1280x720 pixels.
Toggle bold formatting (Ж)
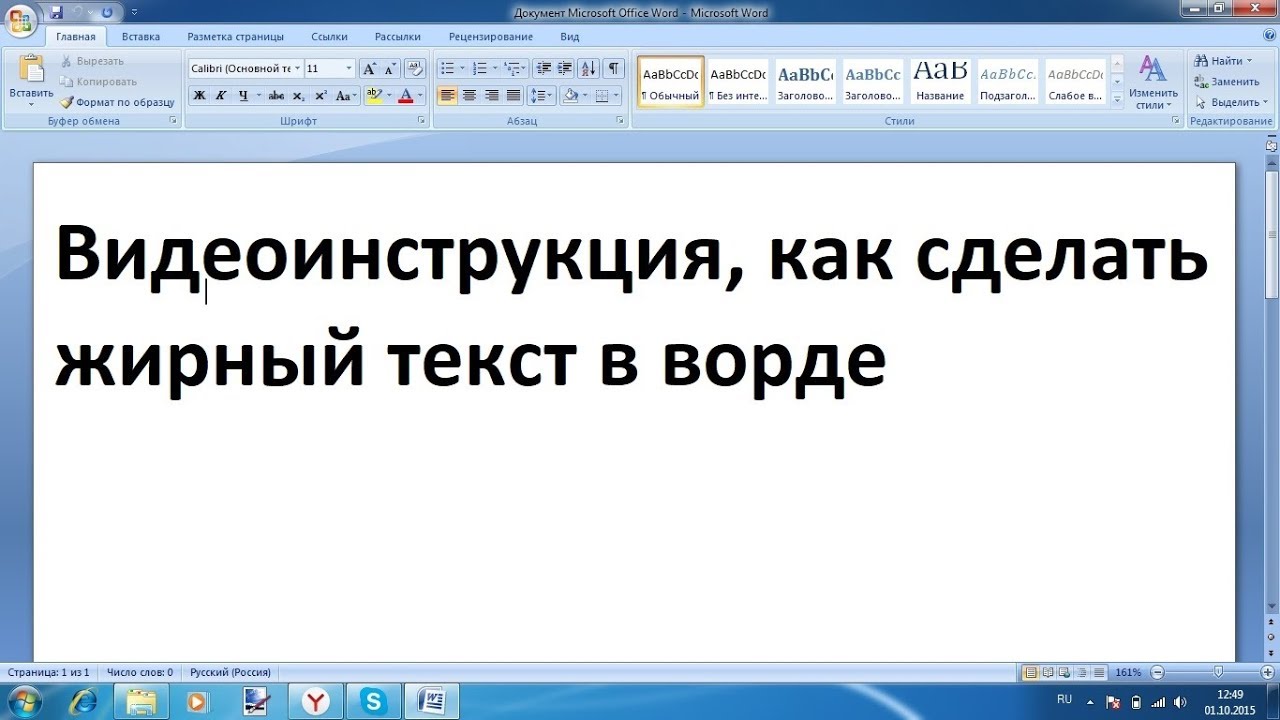point(199,96)
